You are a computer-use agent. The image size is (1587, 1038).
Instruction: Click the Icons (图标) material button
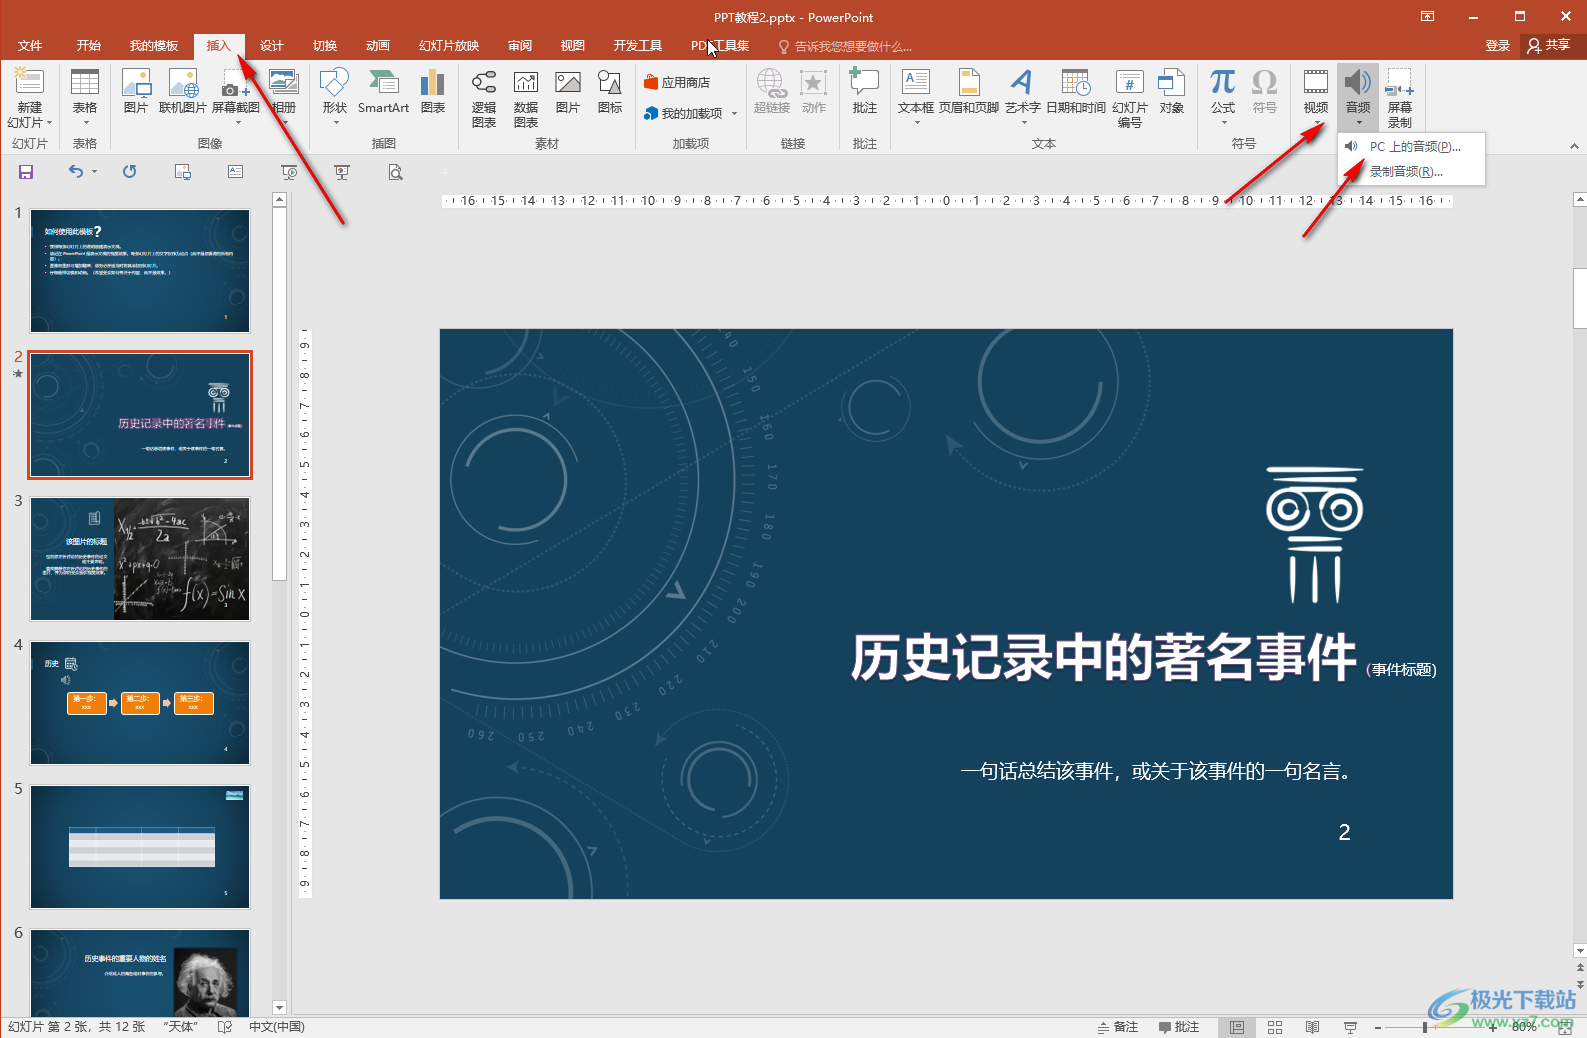610,90
